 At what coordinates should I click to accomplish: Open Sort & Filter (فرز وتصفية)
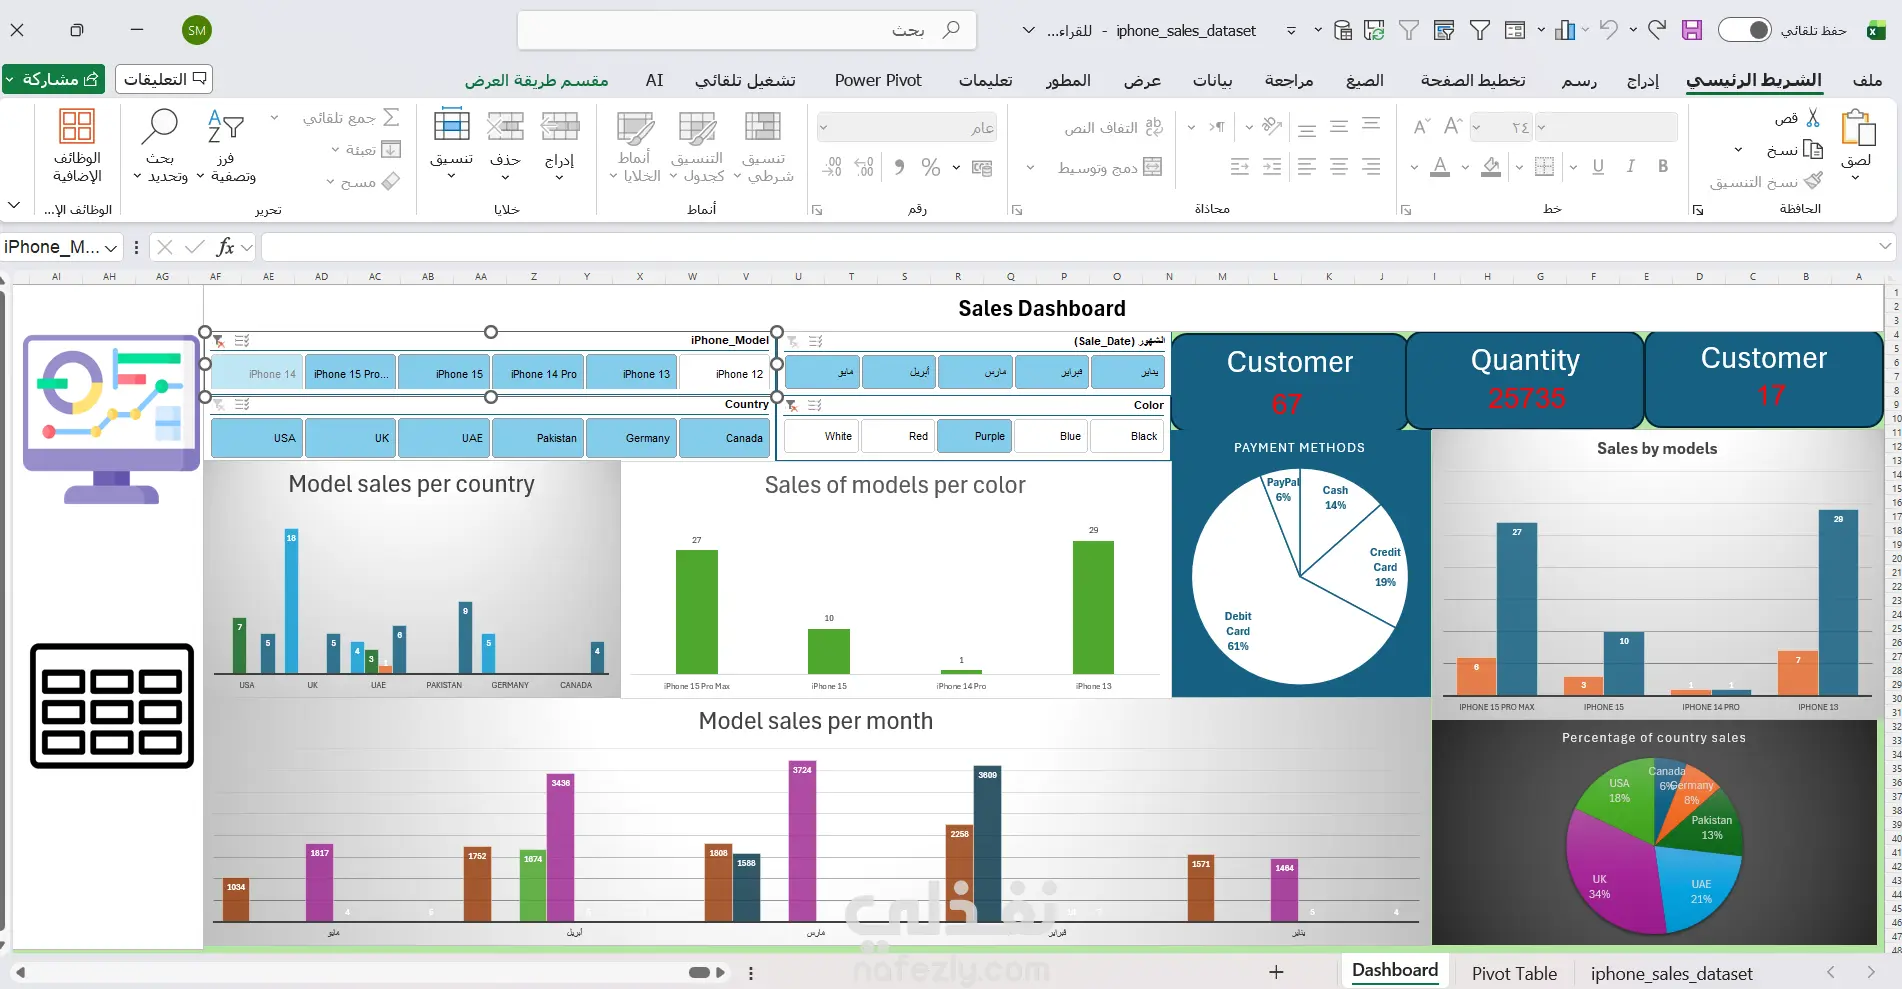[x=226, y=146]
